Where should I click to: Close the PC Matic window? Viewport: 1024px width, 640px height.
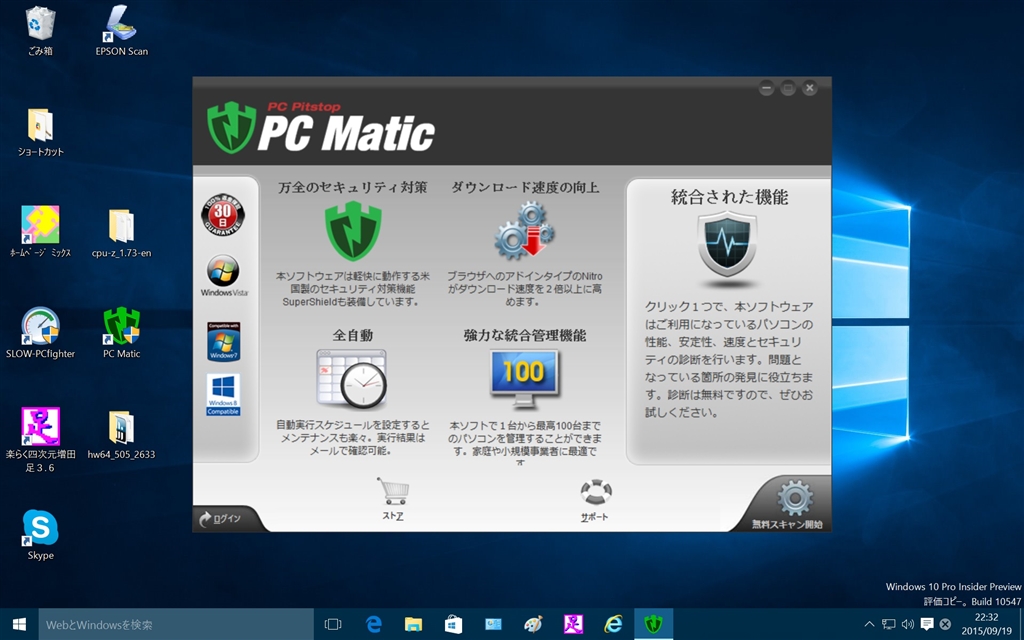click(x=810, y=88)
